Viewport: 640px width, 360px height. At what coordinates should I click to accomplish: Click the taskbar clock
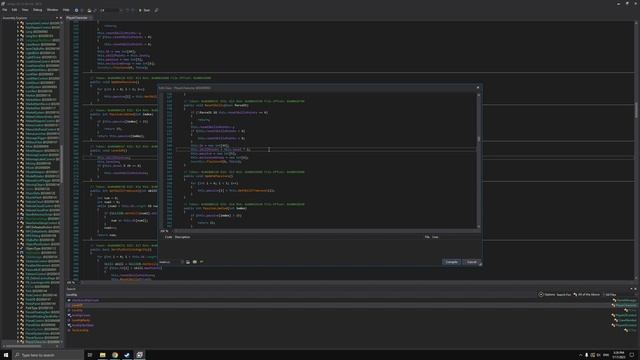click(x=619, y=355)
